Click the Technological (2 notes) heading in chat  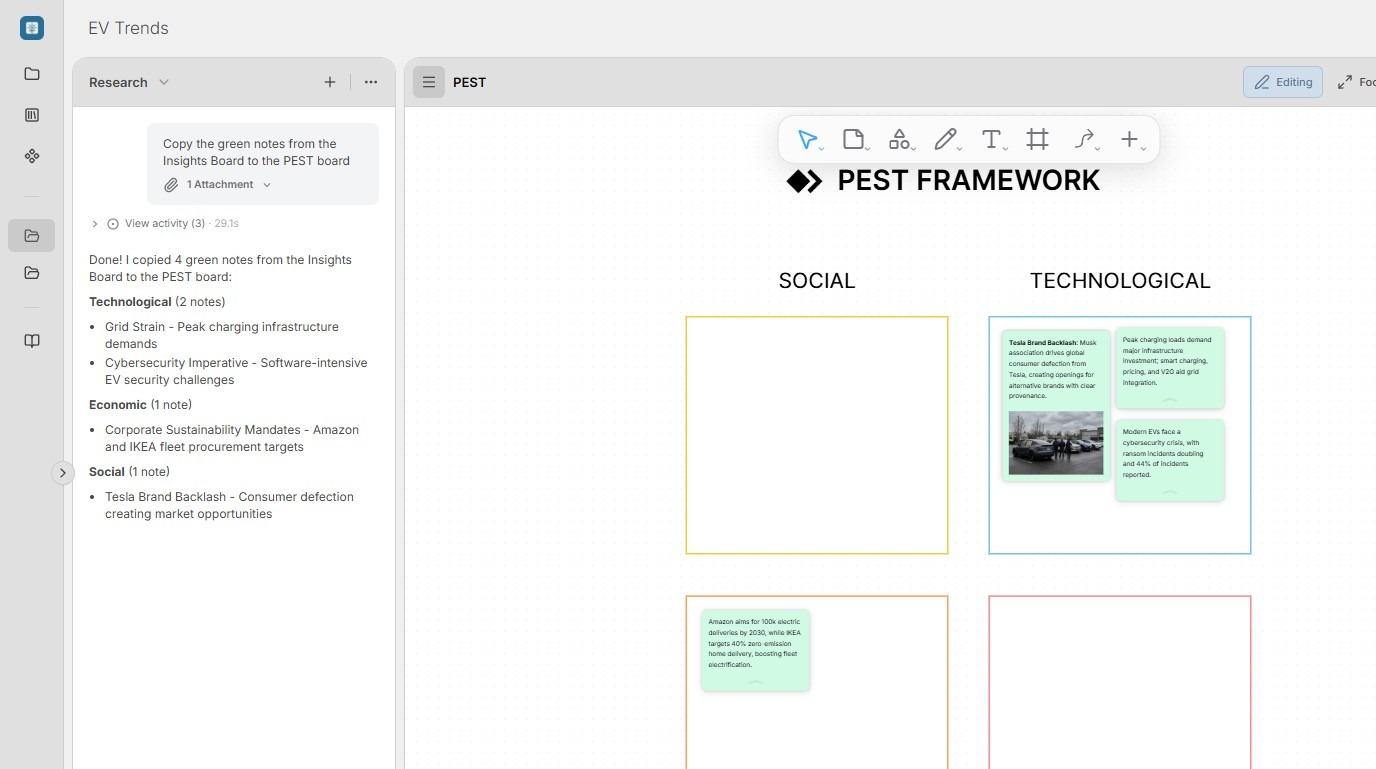tap(157, 302)
